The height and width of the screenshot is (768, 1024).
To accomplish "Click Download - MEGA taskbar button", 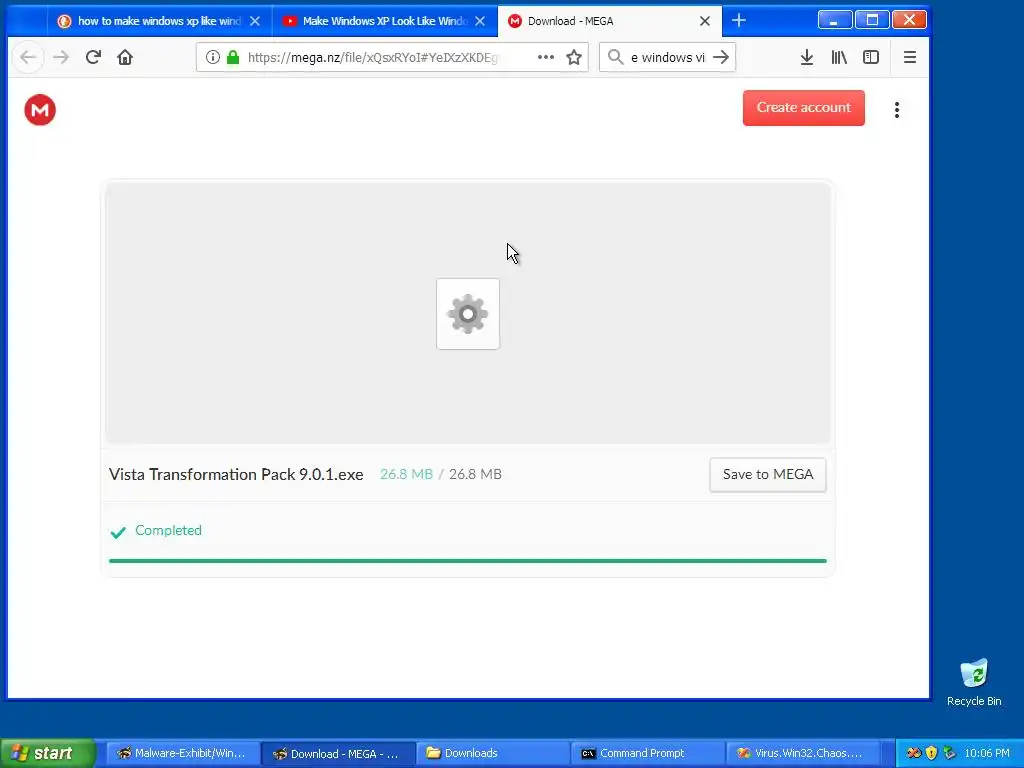I will (x=337, y=753).
